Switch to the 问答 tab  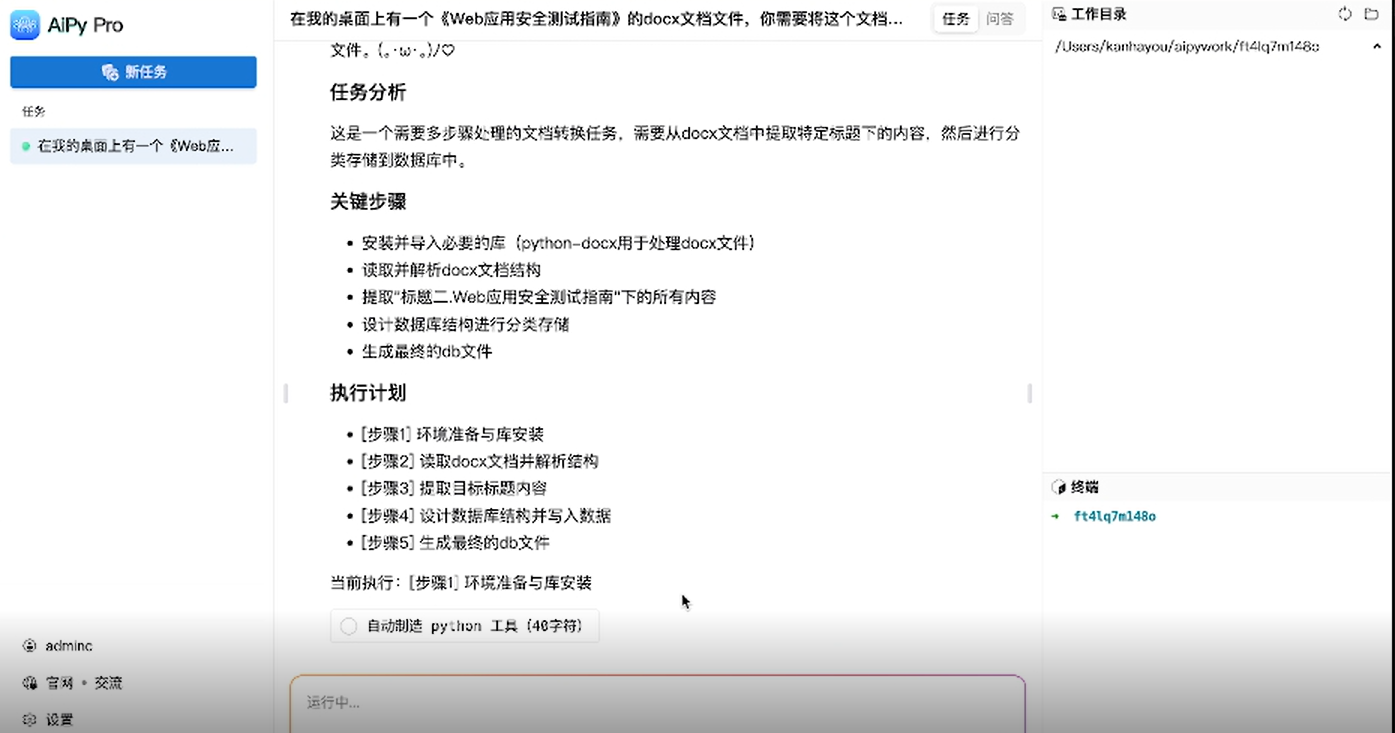1003,18
